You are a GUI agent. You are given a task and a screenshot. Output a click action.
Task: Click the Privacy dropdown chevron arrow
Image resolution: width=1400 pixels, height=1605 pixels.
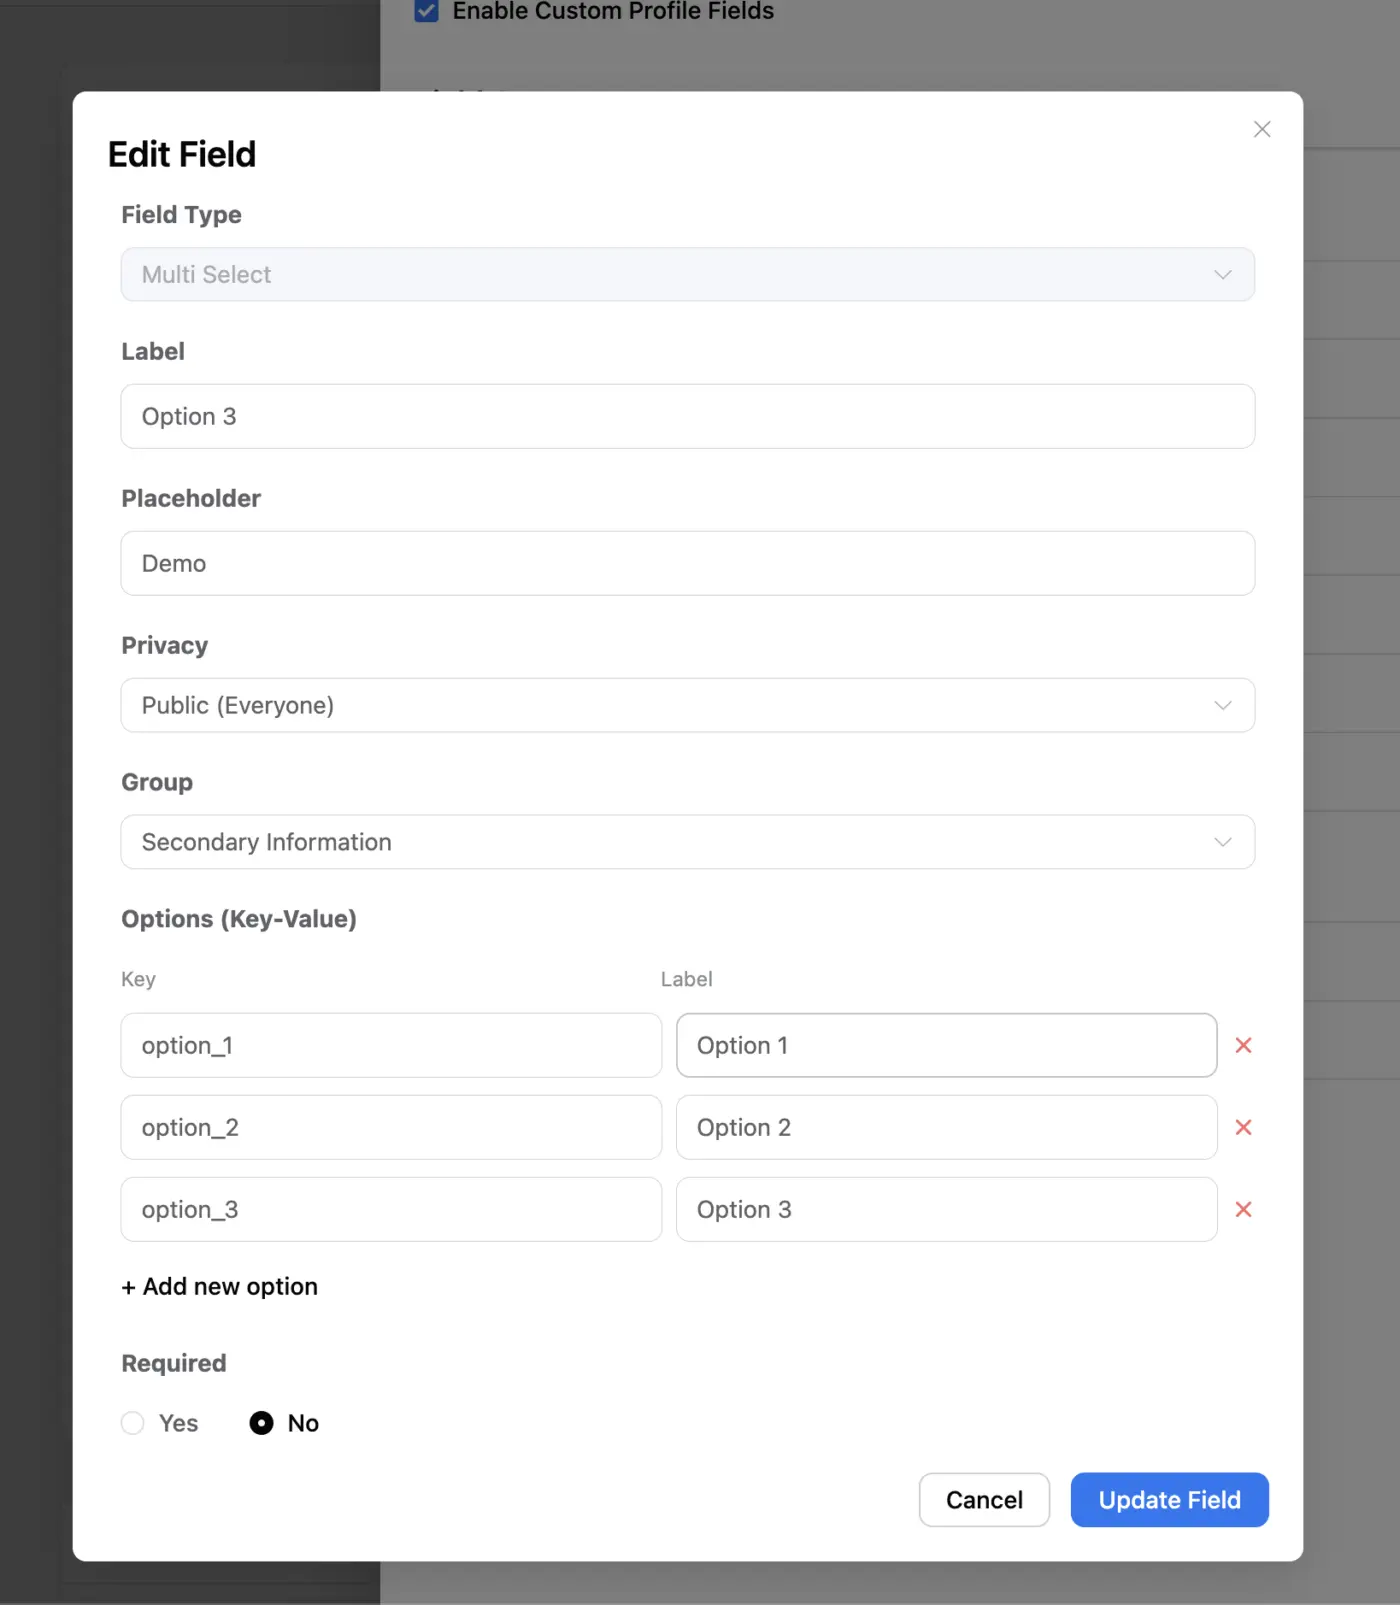1222,705
